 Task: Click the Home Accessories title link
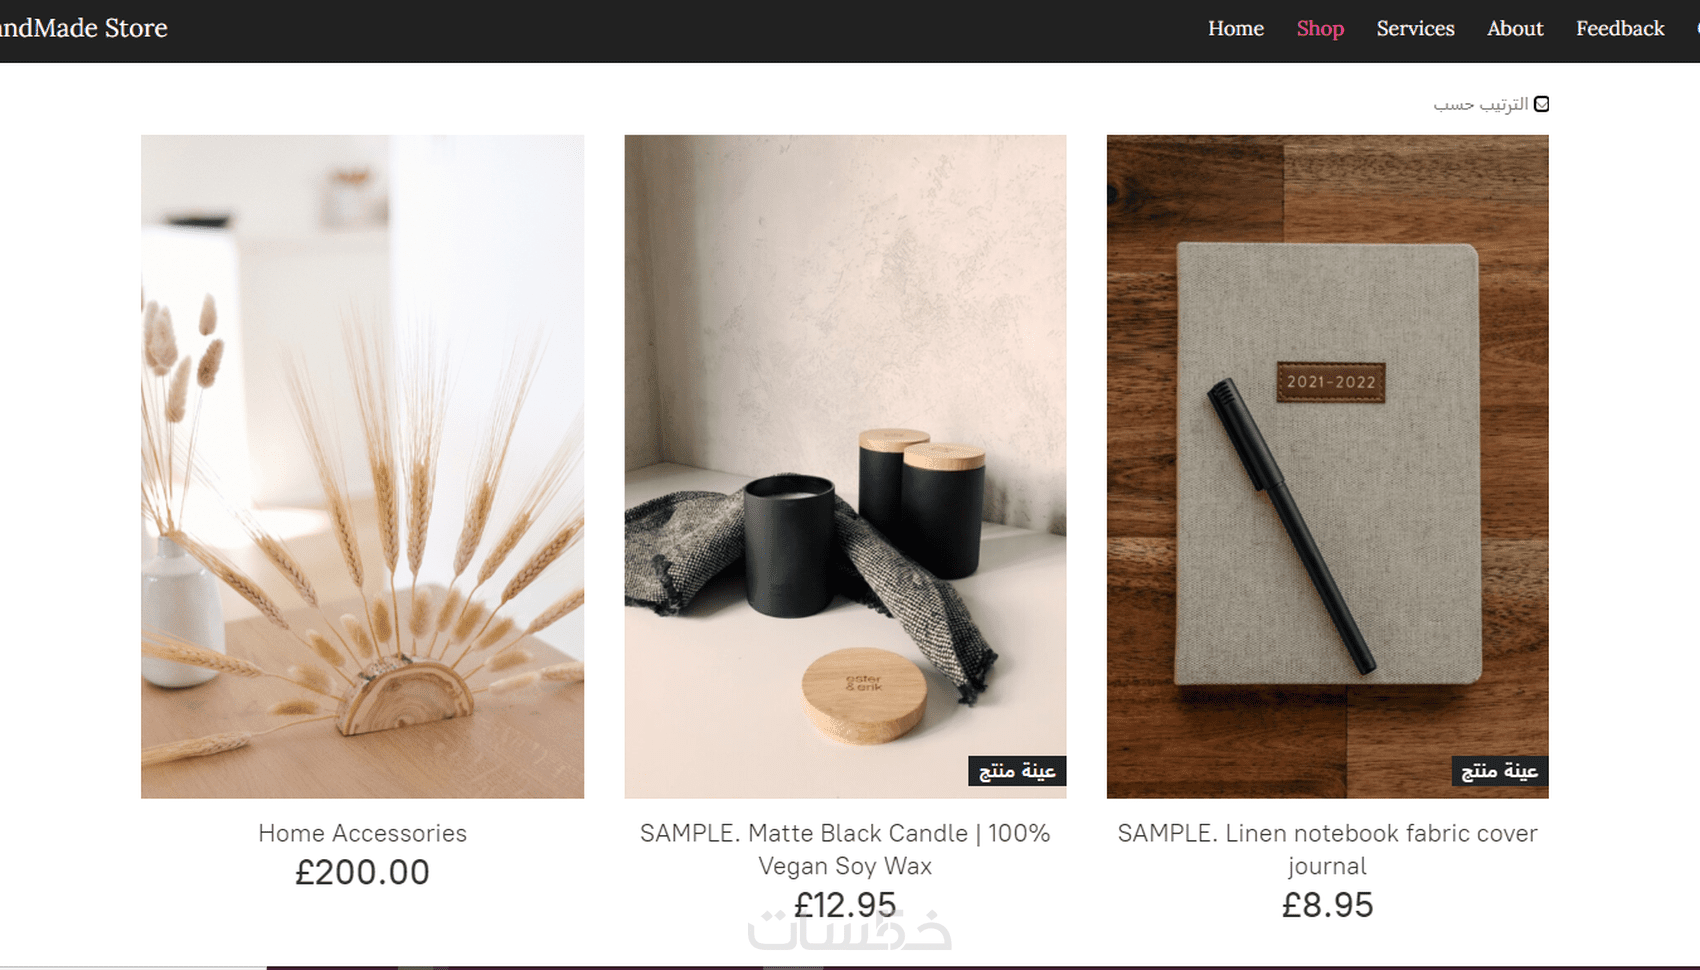click(362, 833)
